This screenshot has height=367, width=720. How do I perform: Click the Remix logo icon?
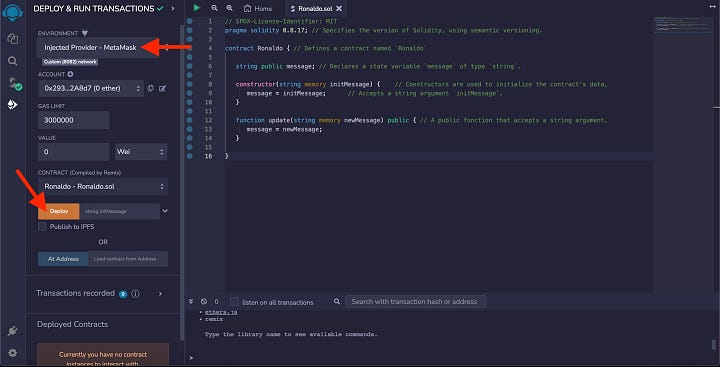12,12
